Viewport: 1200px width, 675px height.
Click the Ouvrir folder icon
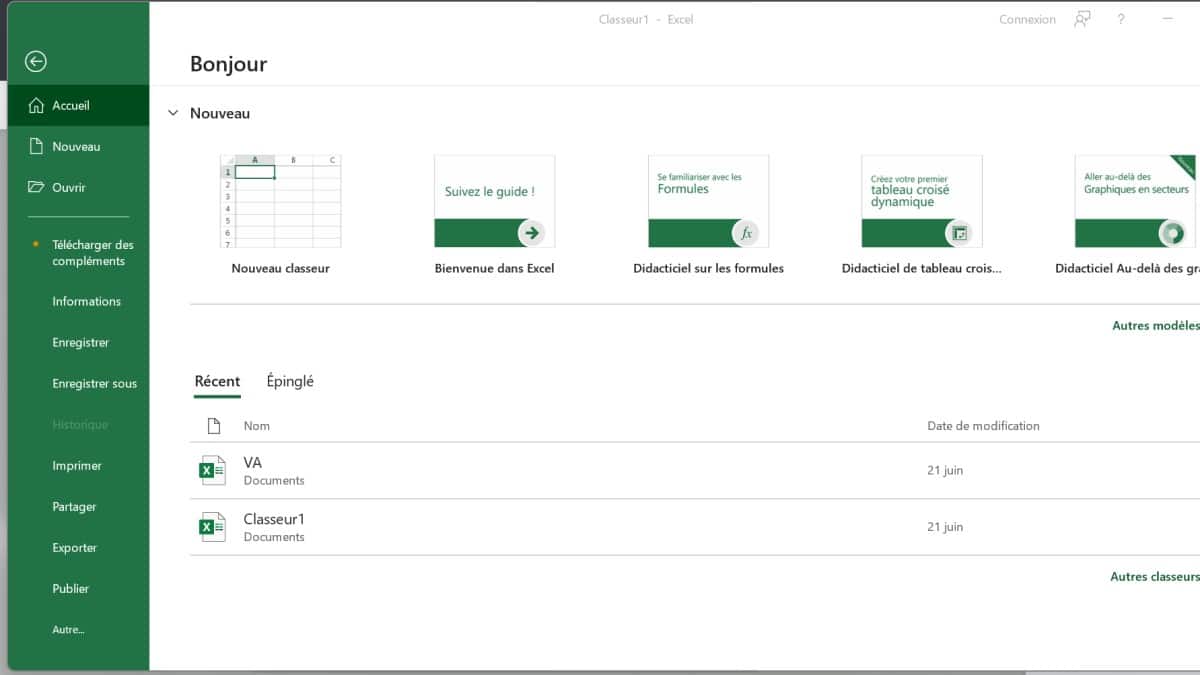point(36,187)
